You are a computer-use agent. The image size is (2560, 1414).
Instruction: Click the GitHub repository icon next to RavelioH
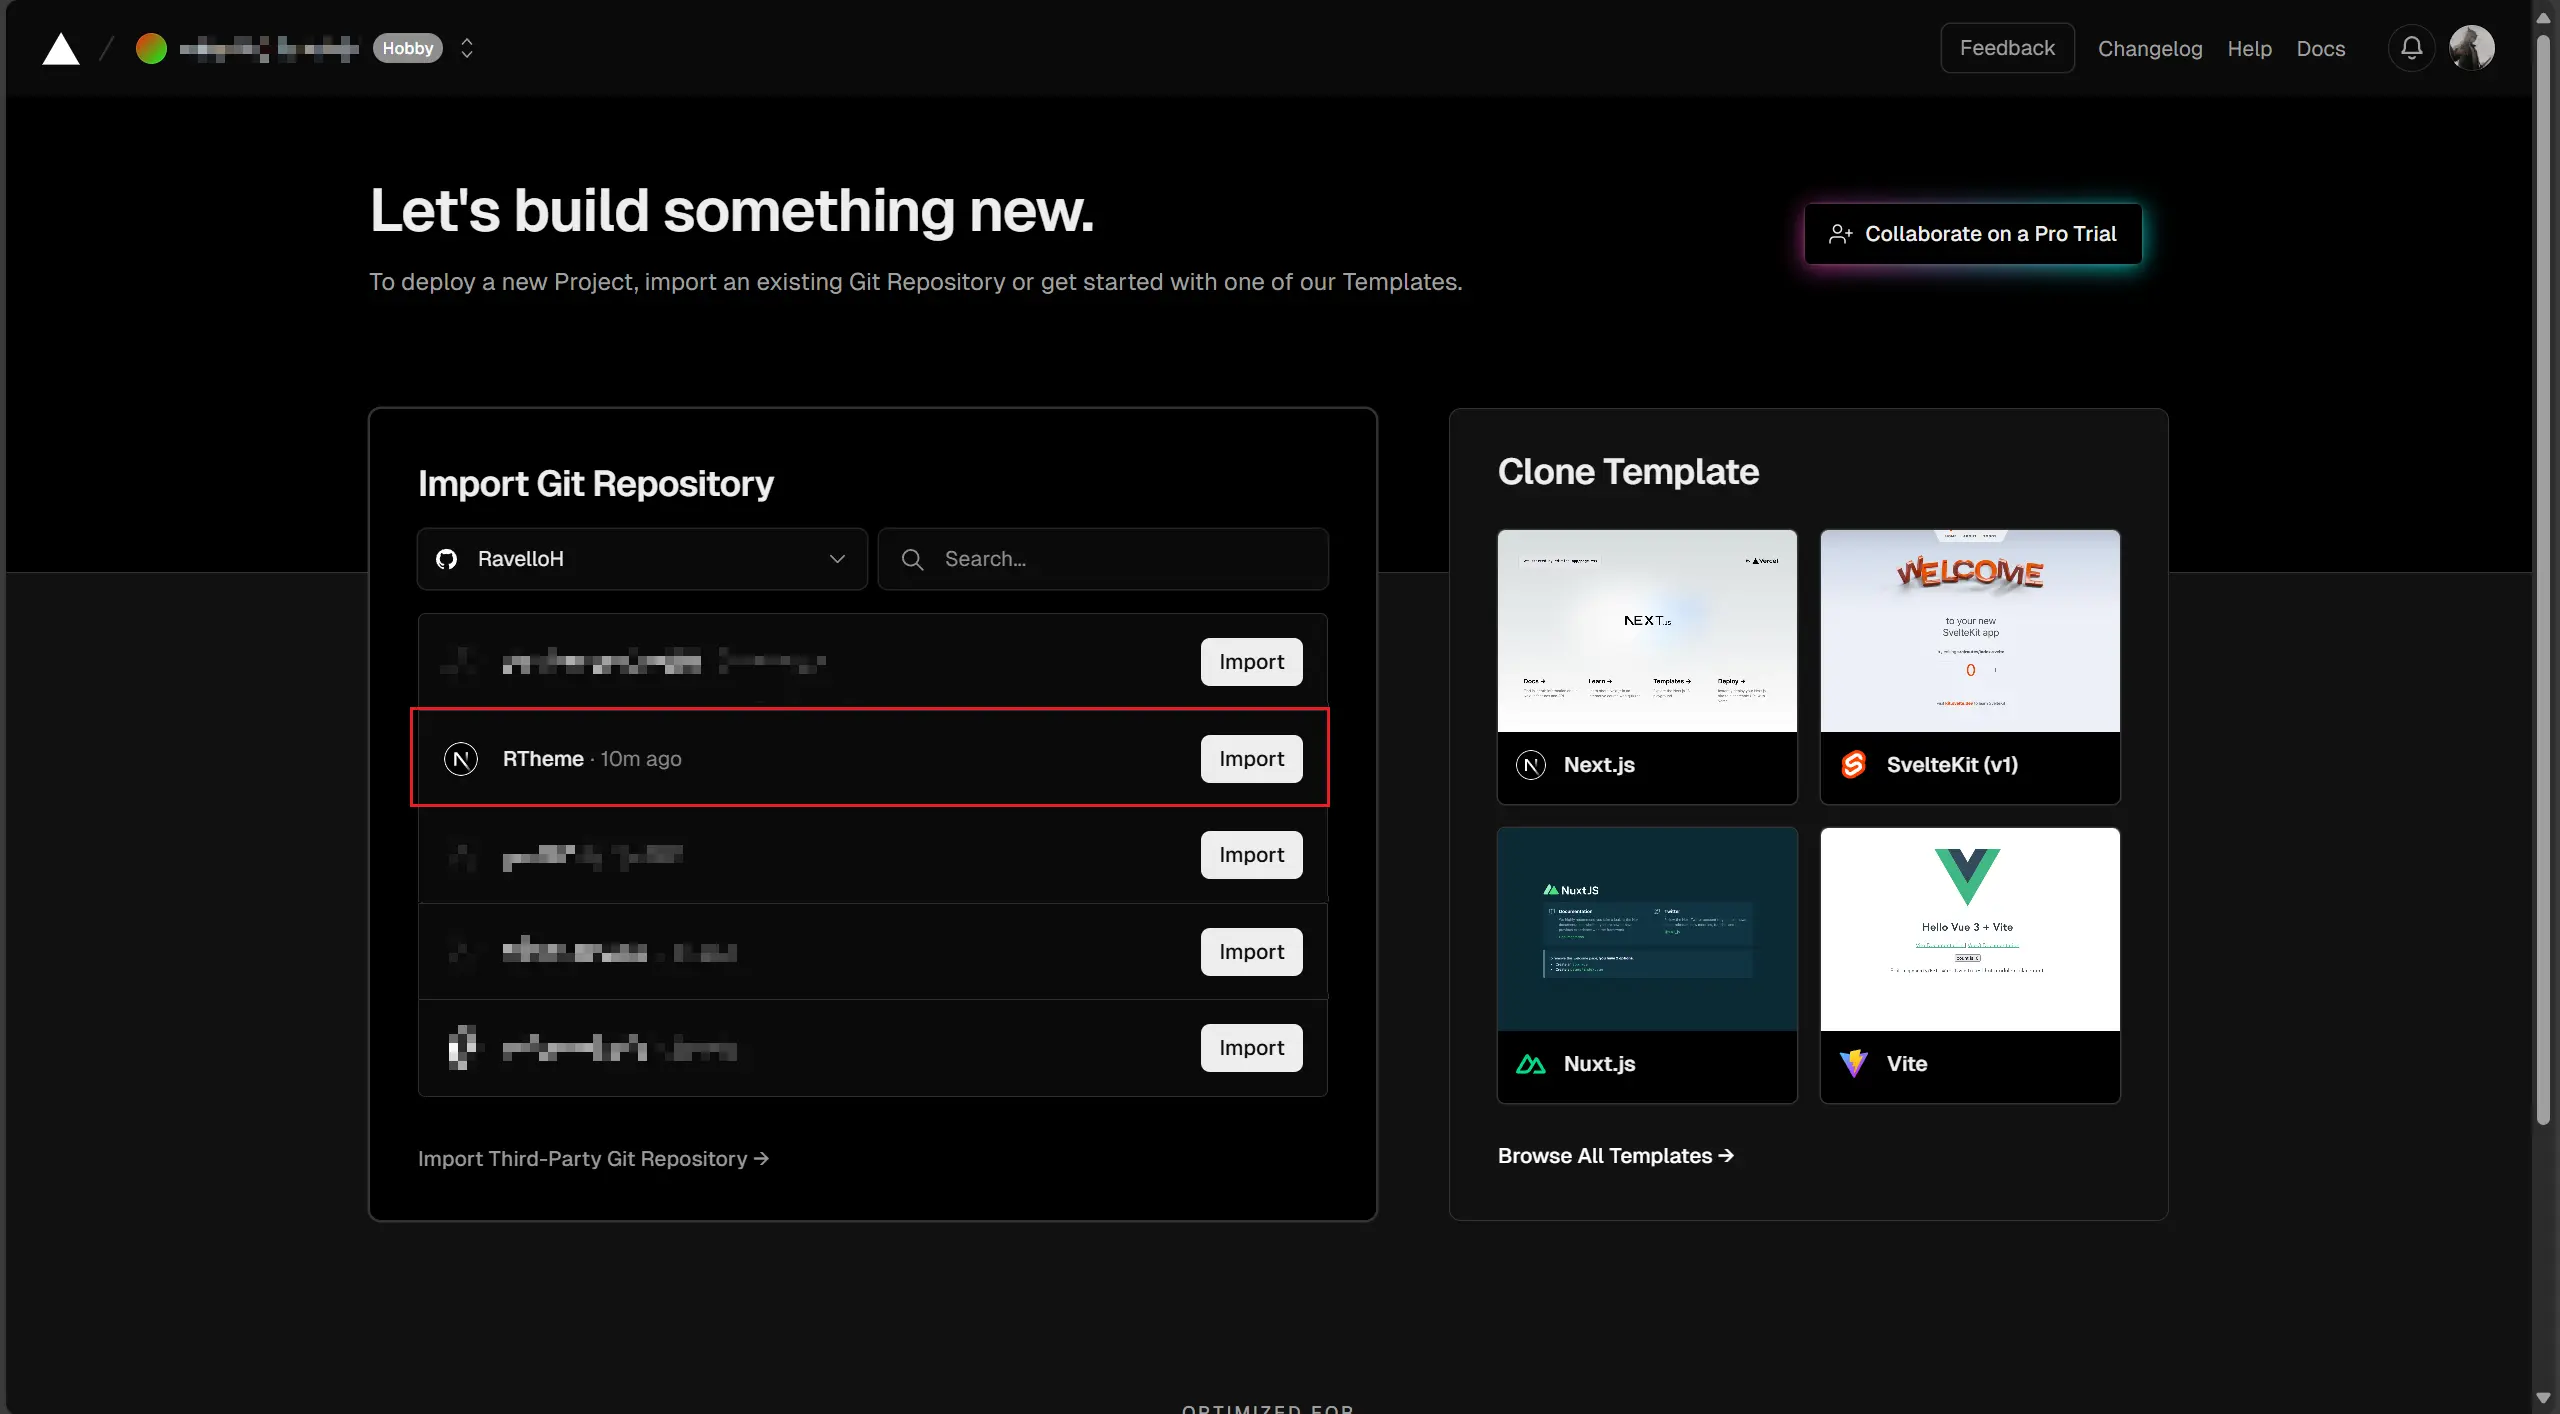(447, 557)
